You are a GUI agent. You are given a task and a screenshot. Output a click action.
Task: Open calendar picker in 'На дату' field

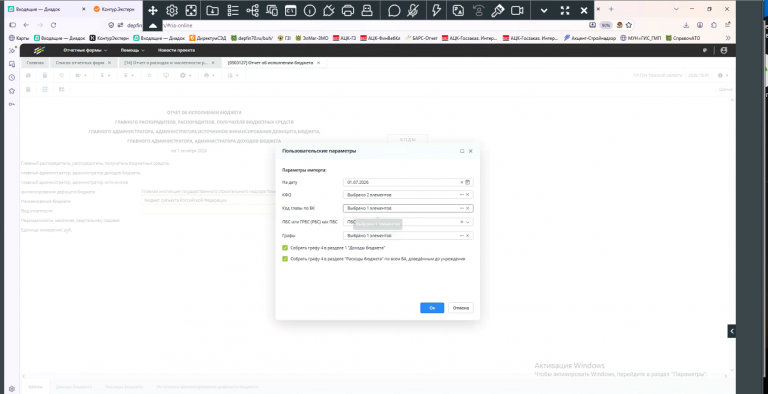tap(468, 182)
